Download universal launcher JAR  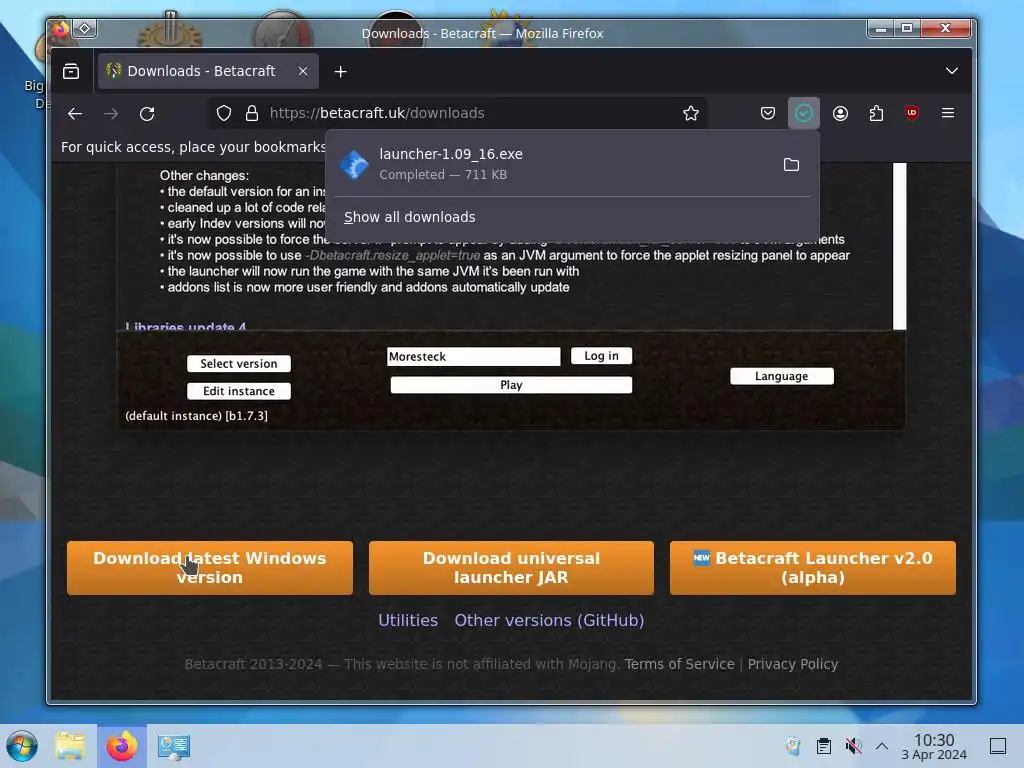pos(511,568)
